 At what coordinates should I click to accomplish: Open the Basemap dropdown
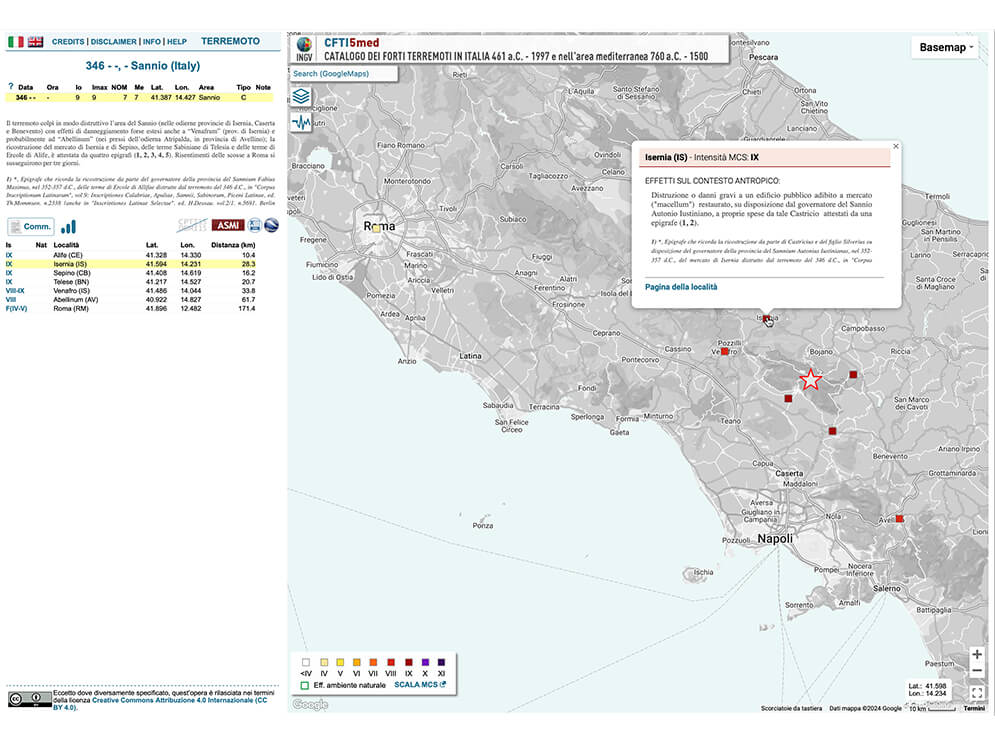click(x=947, y=48)
